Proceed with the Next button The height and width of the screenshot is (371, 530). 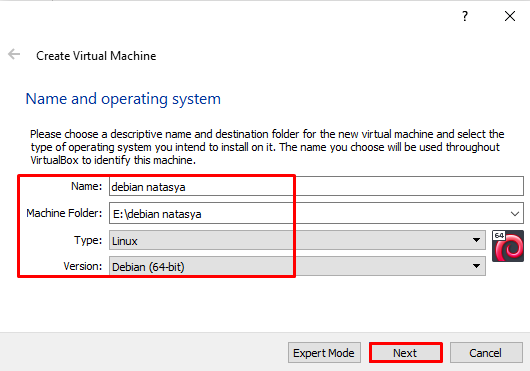406,353
